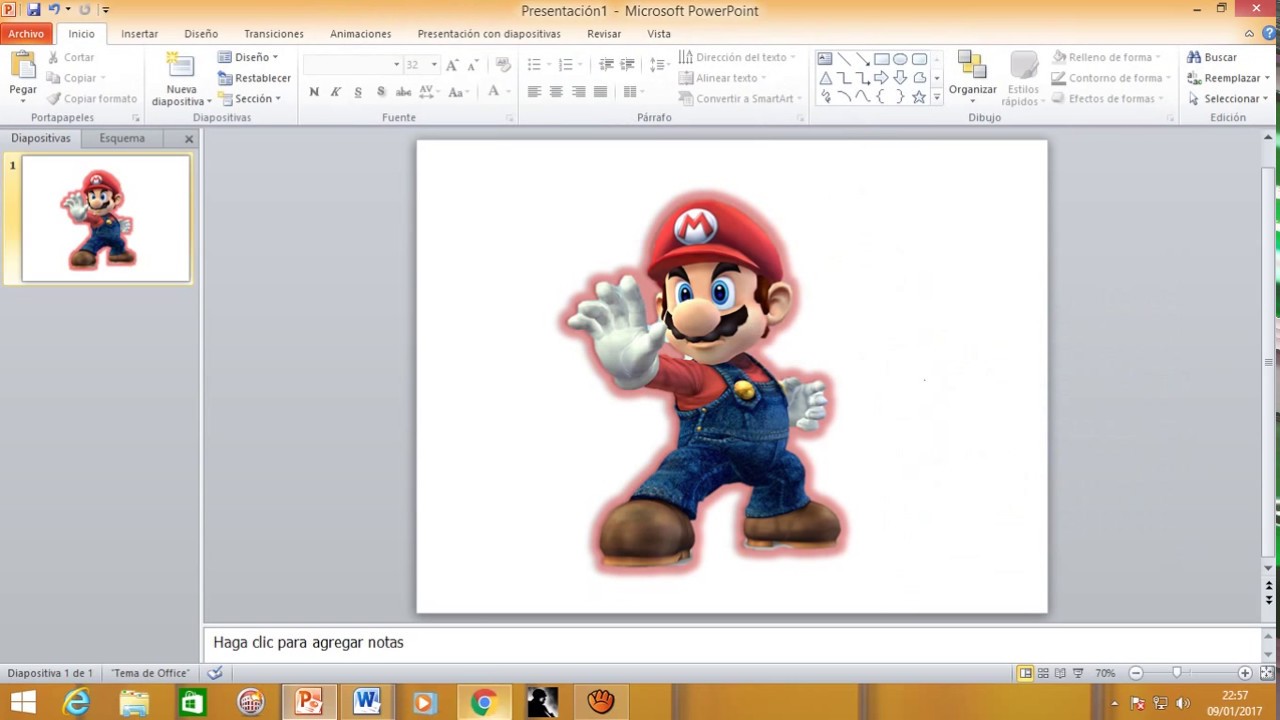1280x720 pixels.
Task: Select the 5-point star shape
Action: 919,97
